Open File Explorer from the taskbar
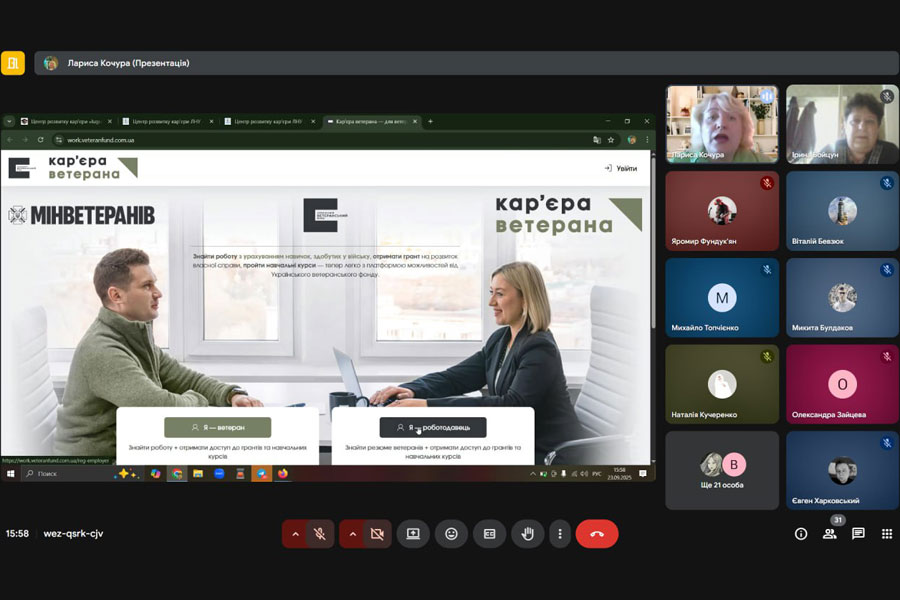Image resolution: width=900 pixels, height=600 pixels. coord(198,474)
